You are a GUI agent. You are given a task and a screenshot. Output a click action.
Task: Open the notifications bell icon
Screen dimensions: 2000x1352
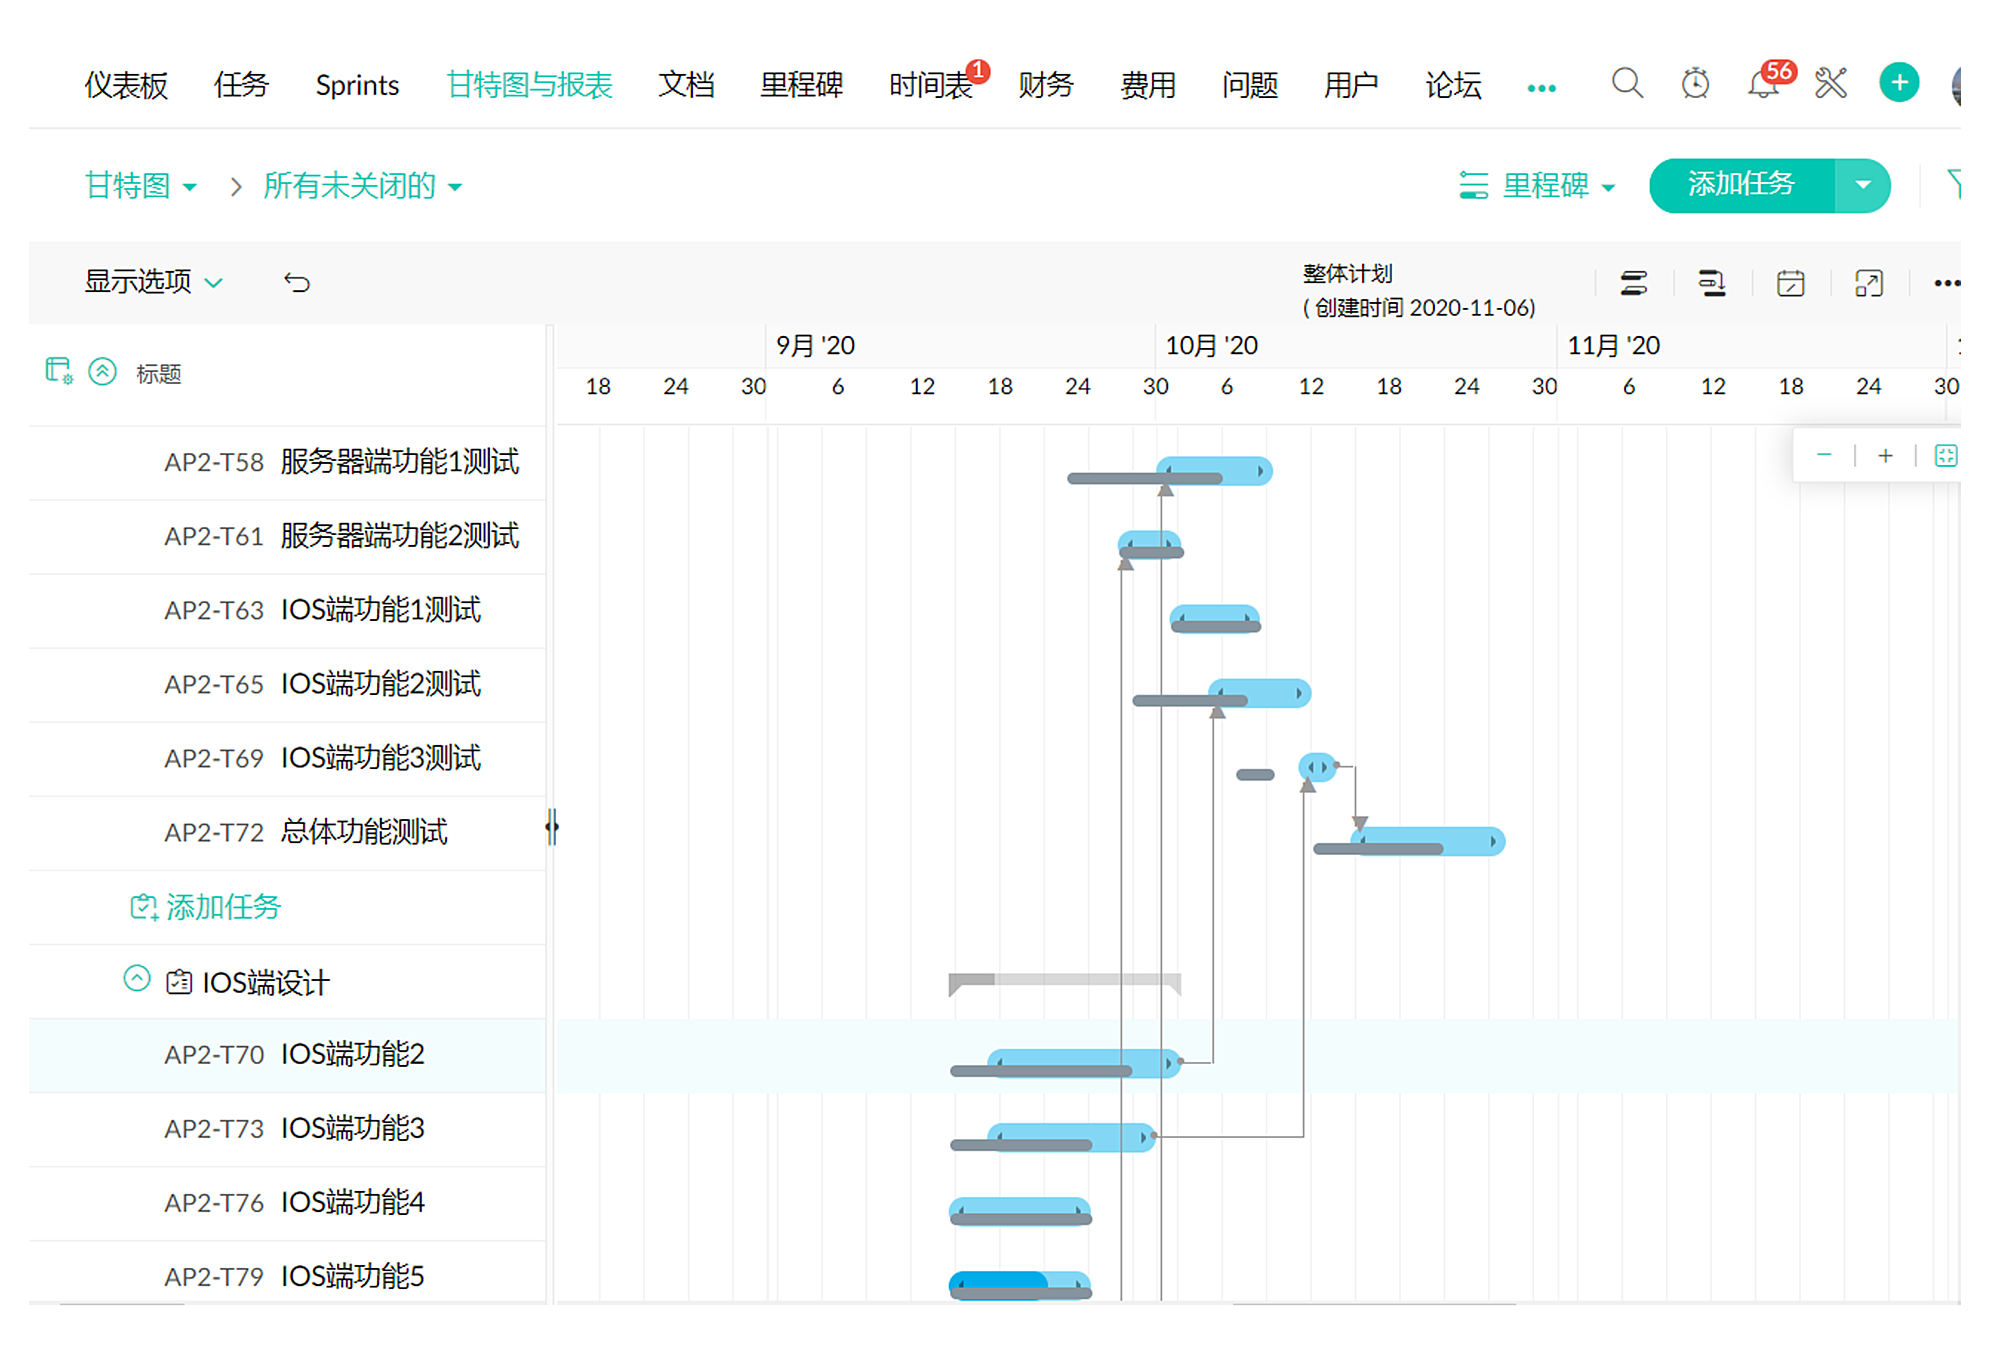(1763, 84)
